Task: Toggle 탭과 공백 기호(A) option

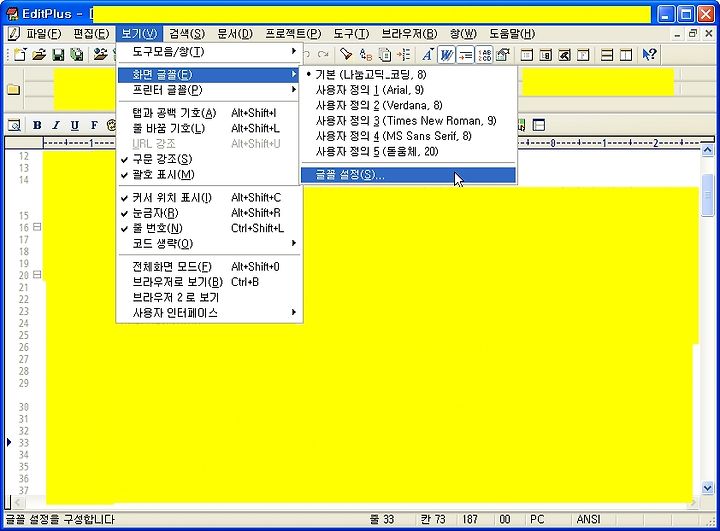Action: click(209, 113)
